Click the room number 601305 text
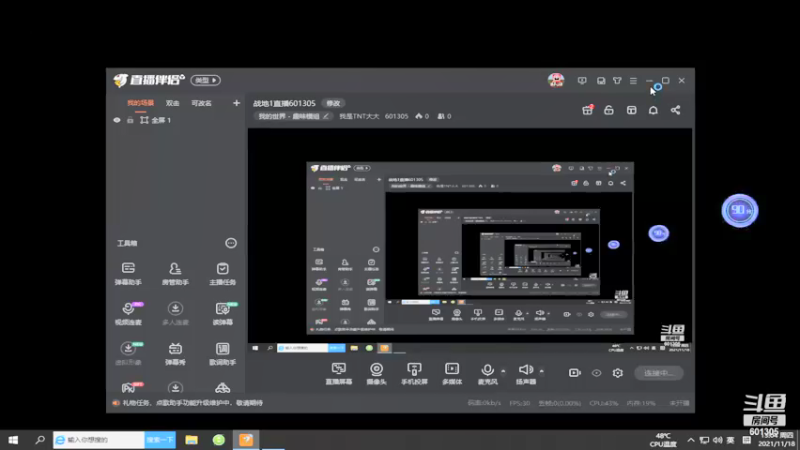 (396, 116)
